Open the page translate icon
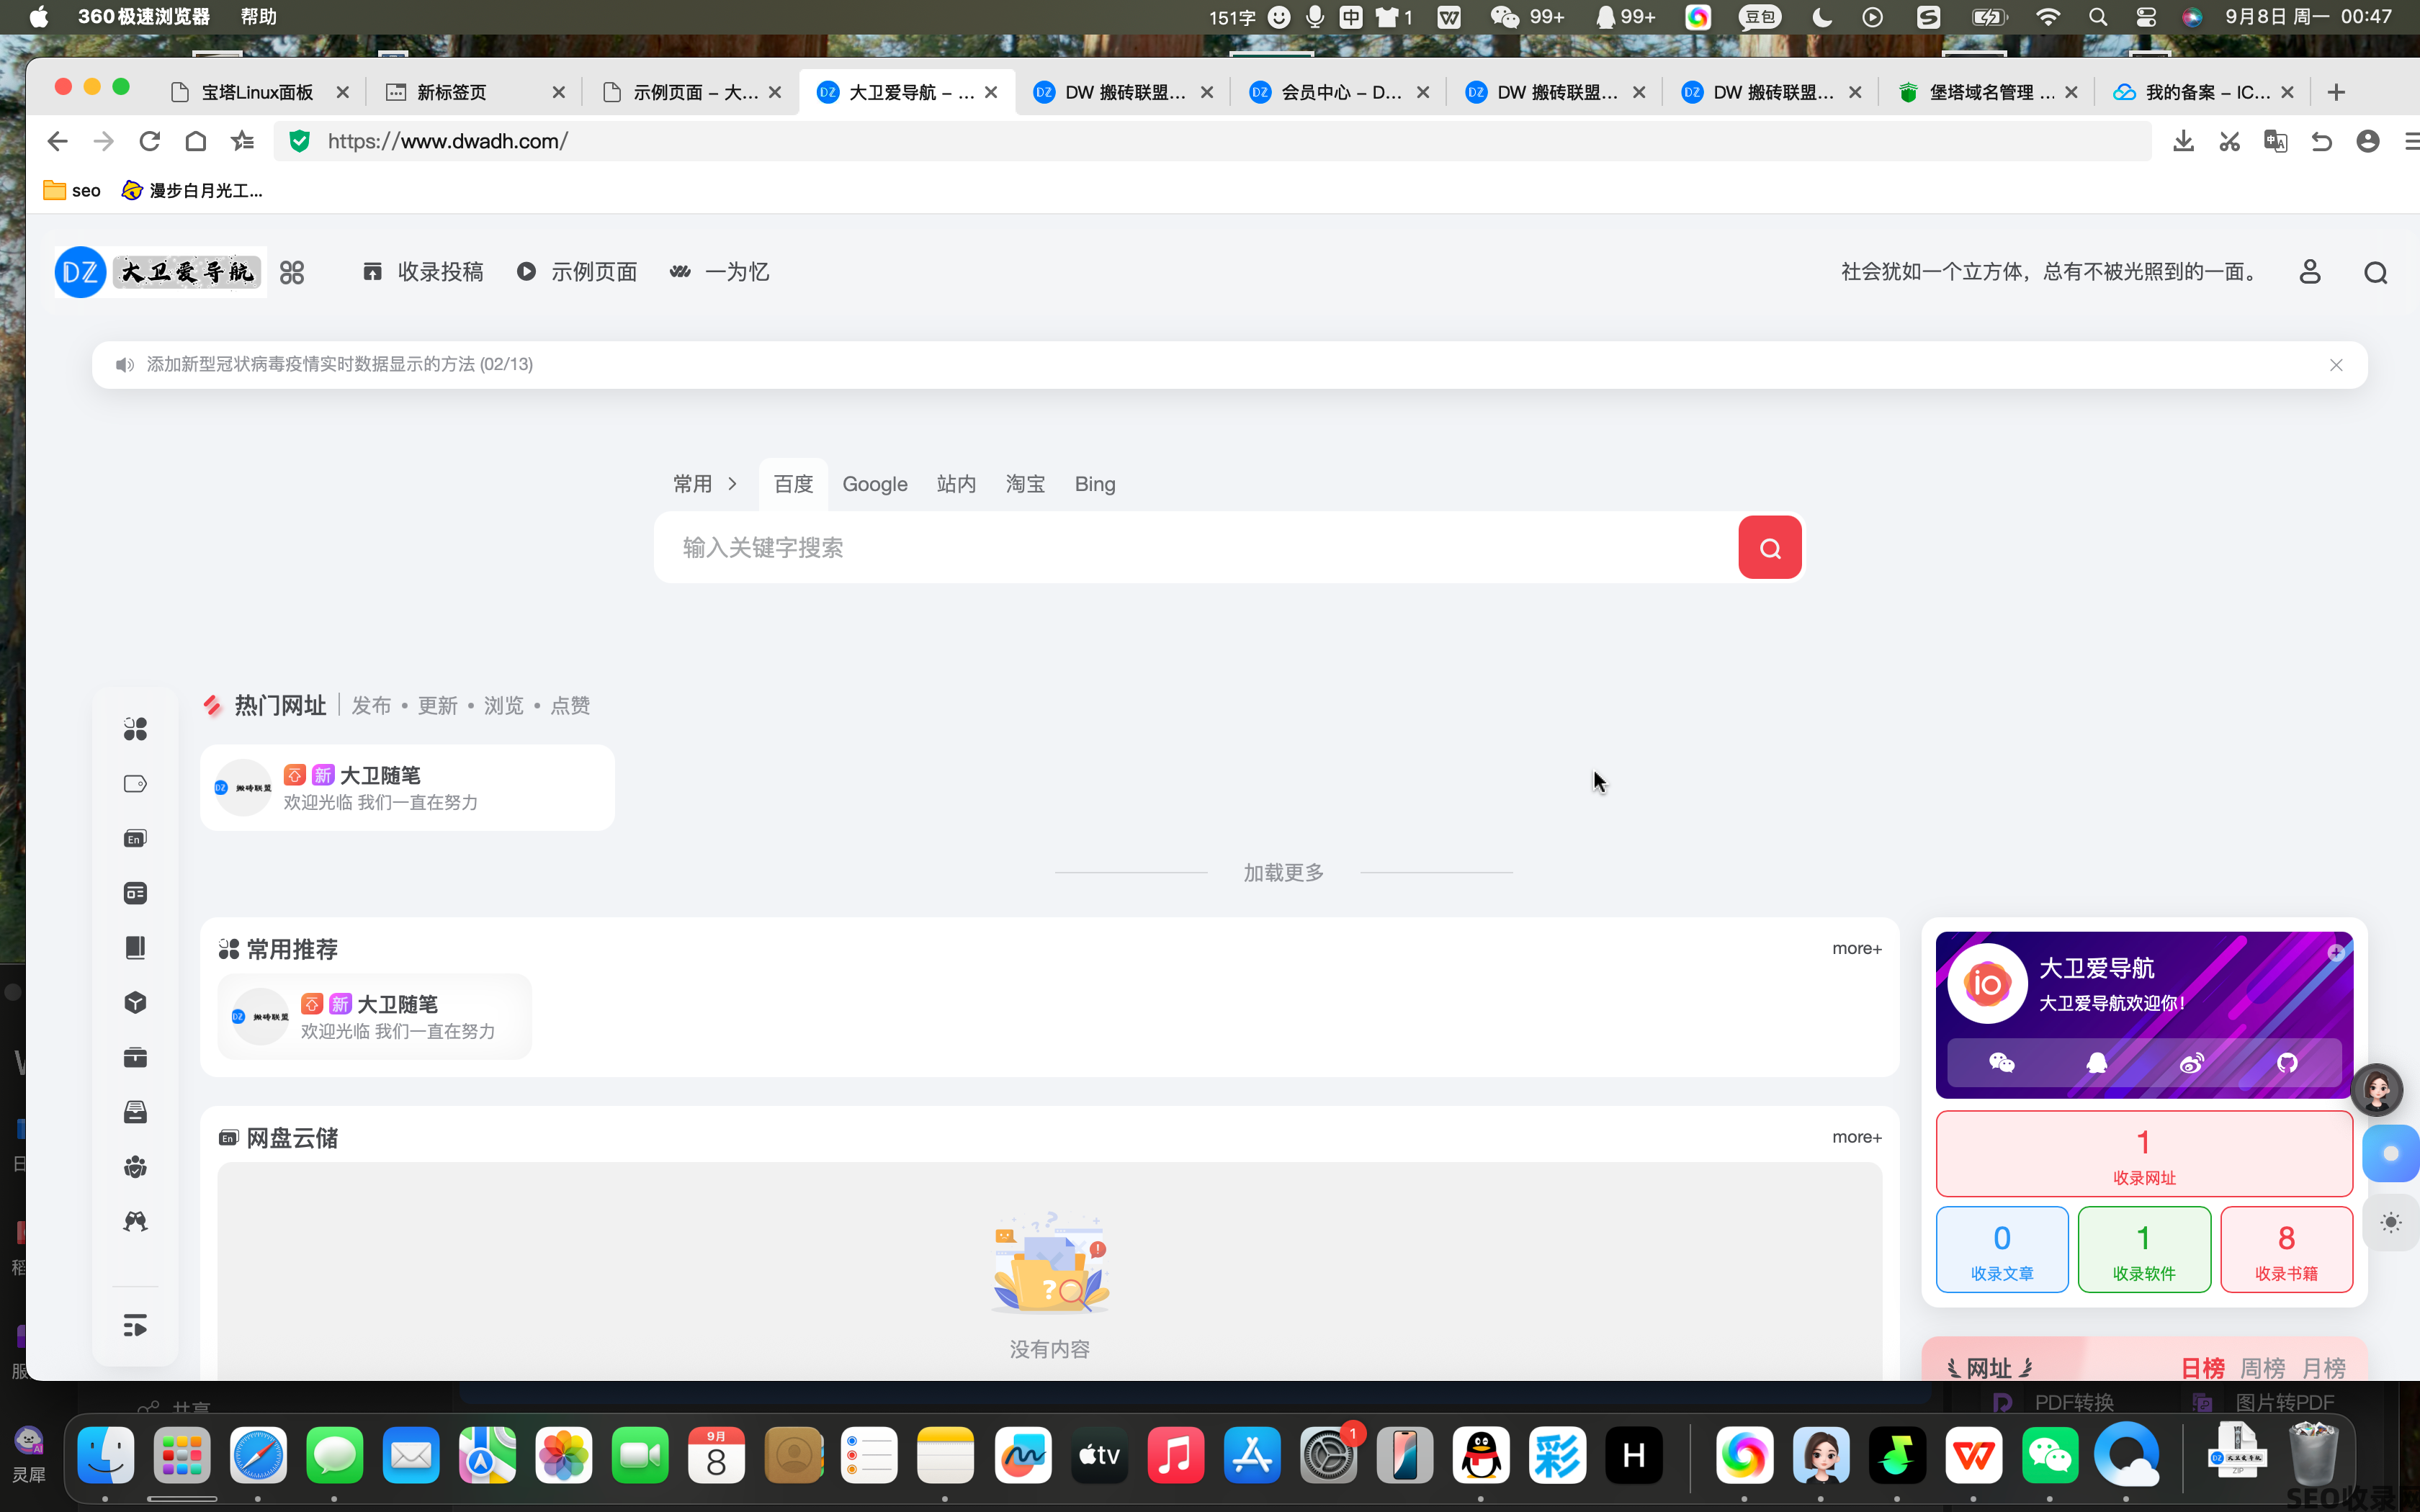Screen dimensions: 2420x1512 coord(2275,141)
